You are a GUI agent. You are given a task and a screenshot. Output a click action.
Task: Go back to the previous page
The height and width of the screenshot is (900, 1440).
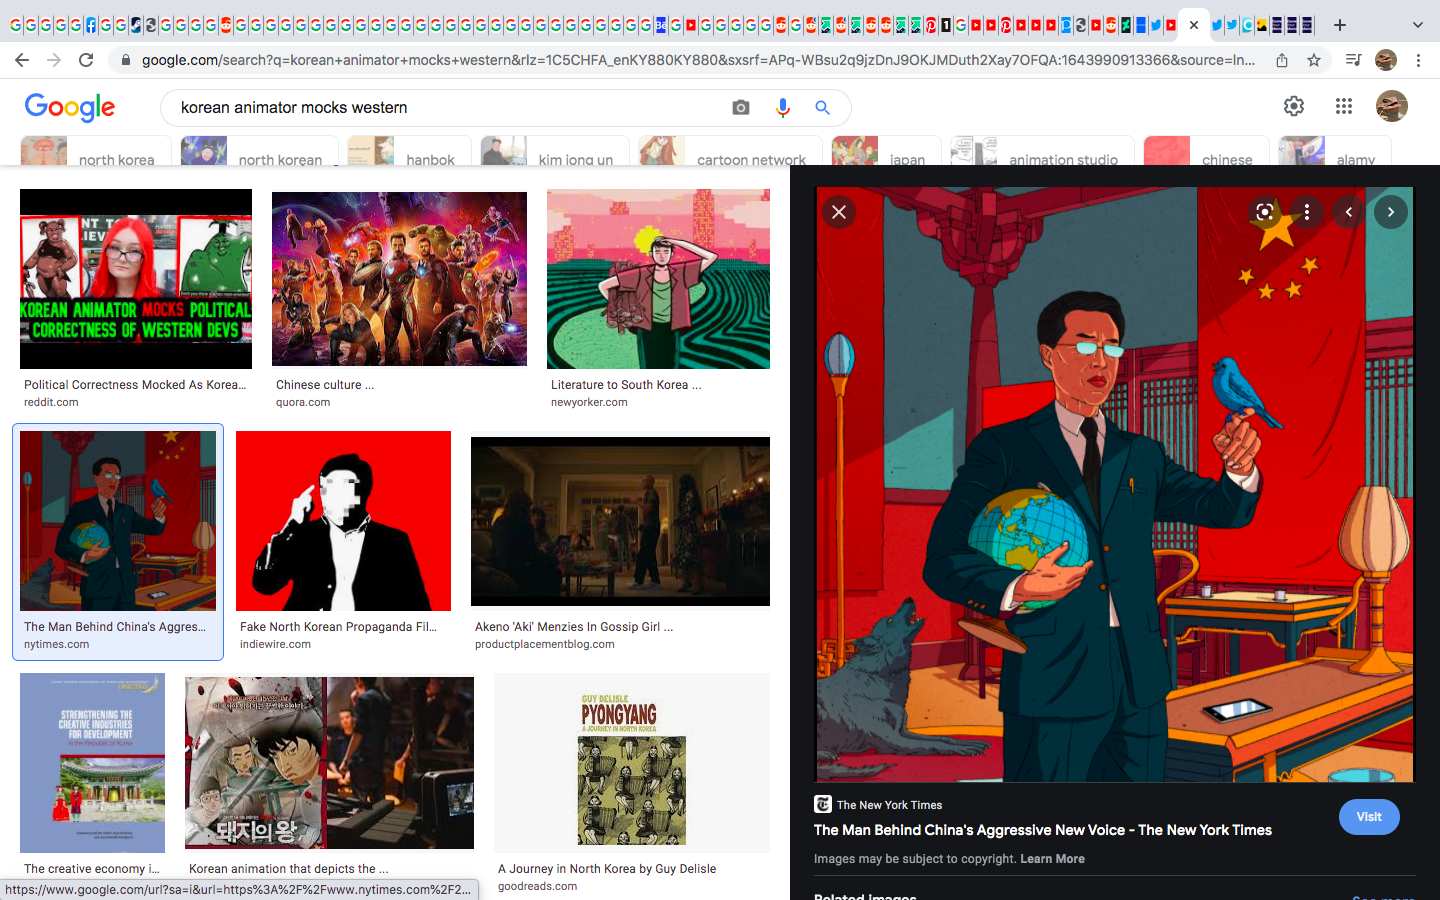22,60
